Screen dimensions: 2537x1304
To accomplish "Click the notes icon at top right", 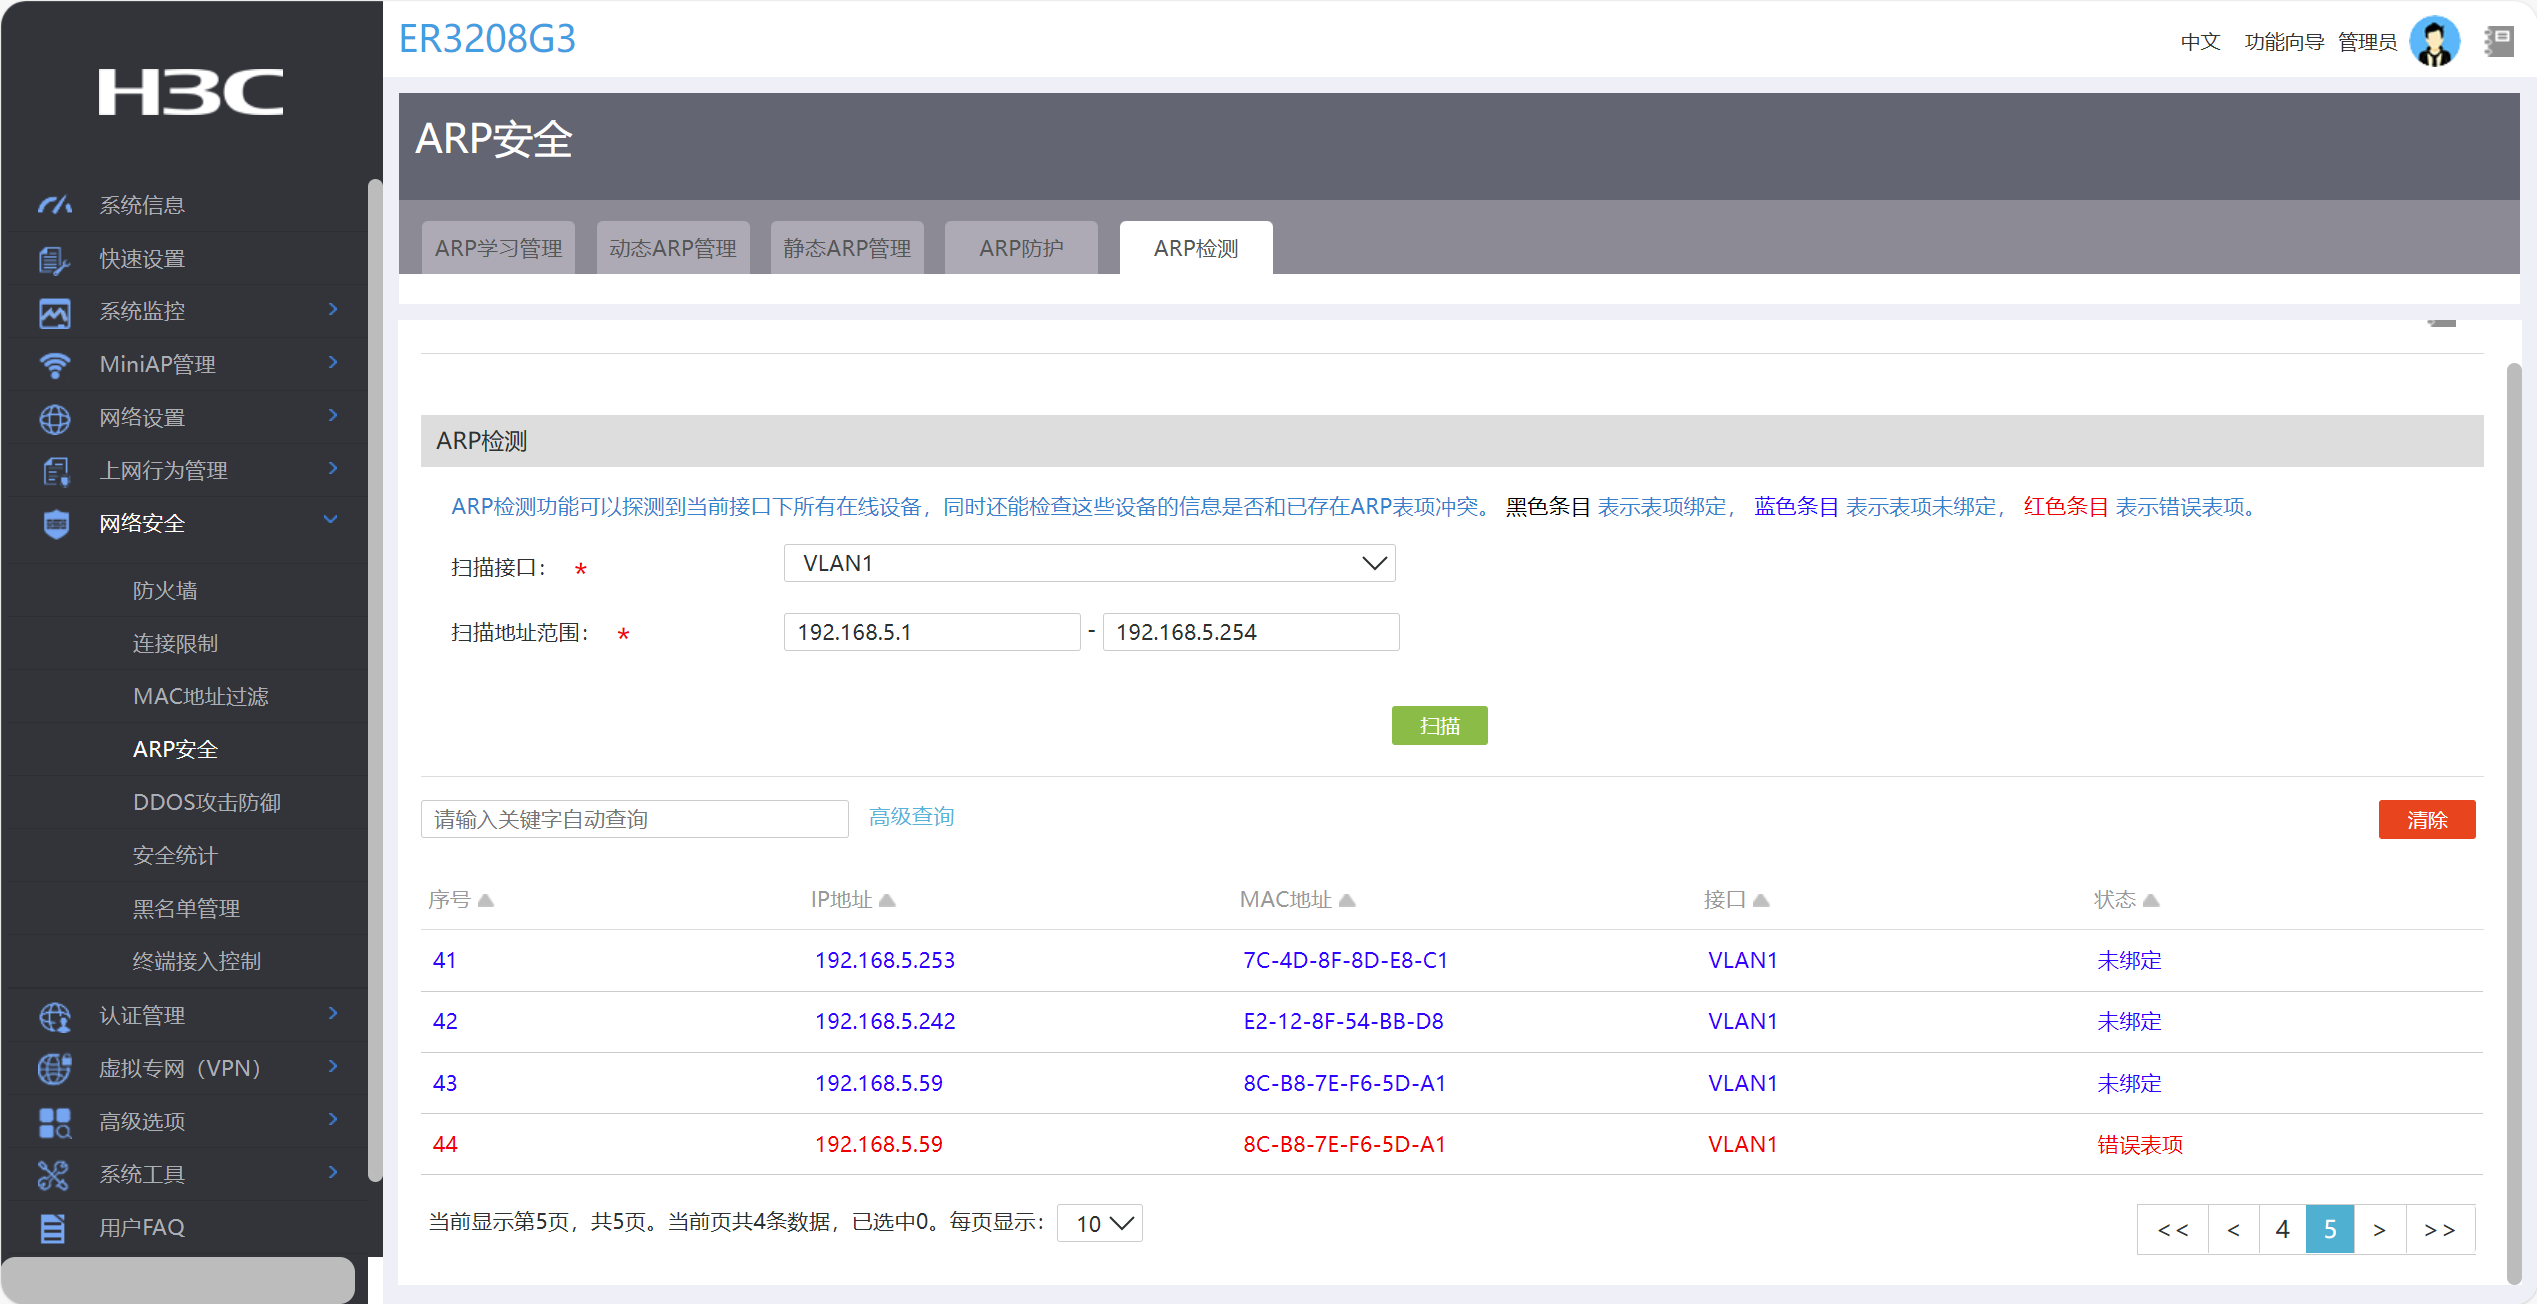I will pos(2498,42).
